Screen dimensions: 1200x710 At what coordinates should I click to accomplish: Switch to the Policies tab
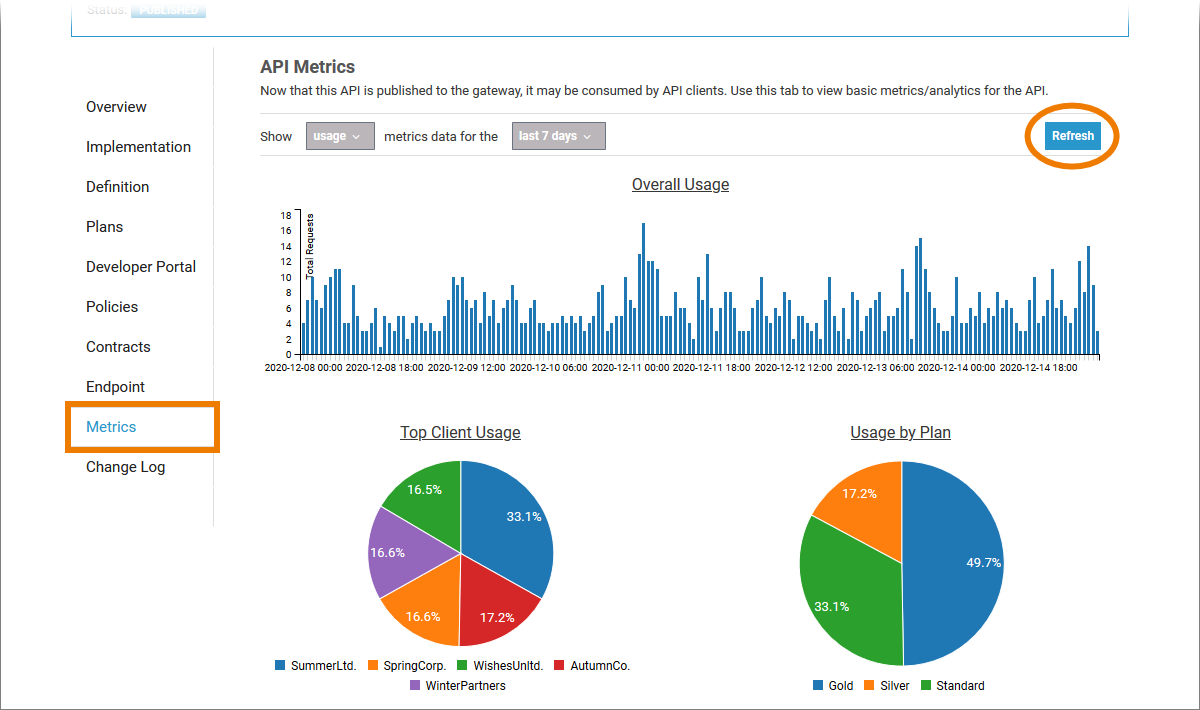112,307
